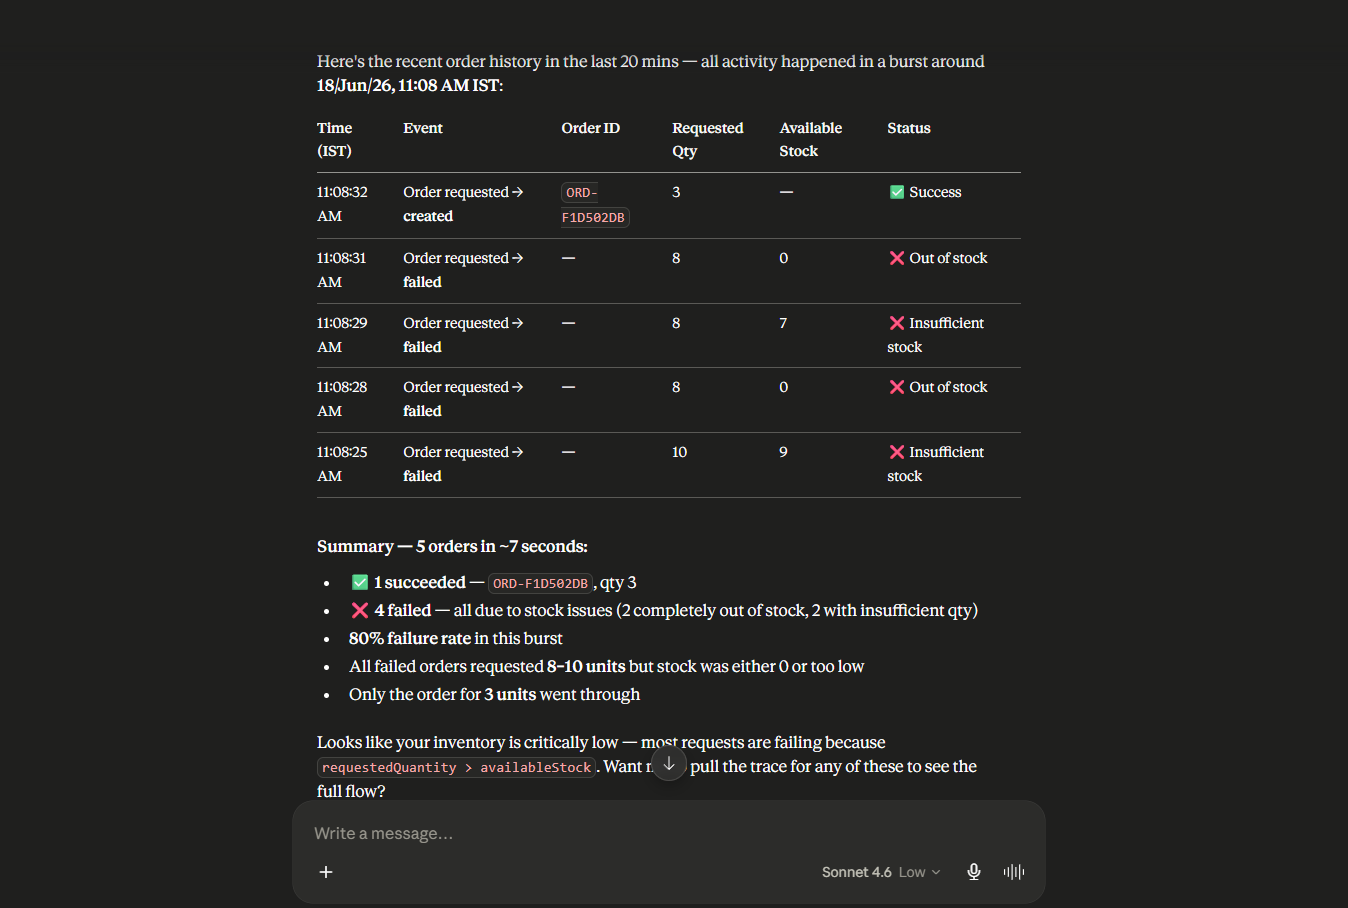
Task: Click ORD-F1D502DB code in the table
Action: pos(595,205)
